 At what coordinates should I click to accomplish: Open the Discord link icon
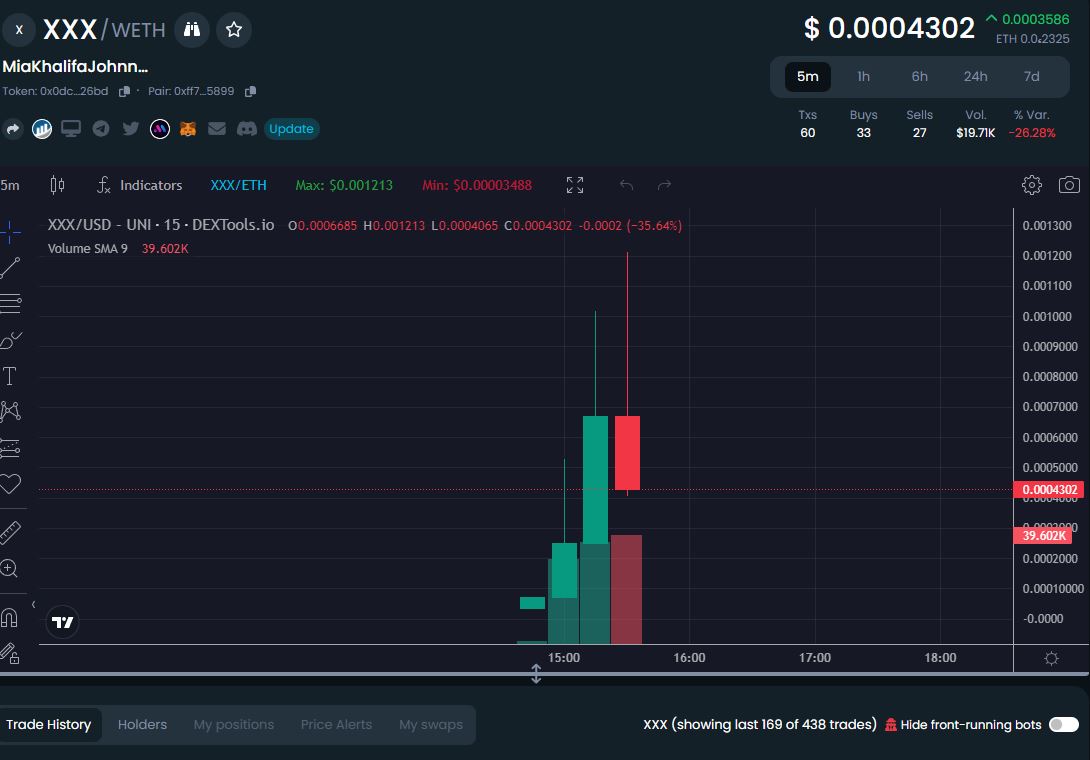point(247,129)
